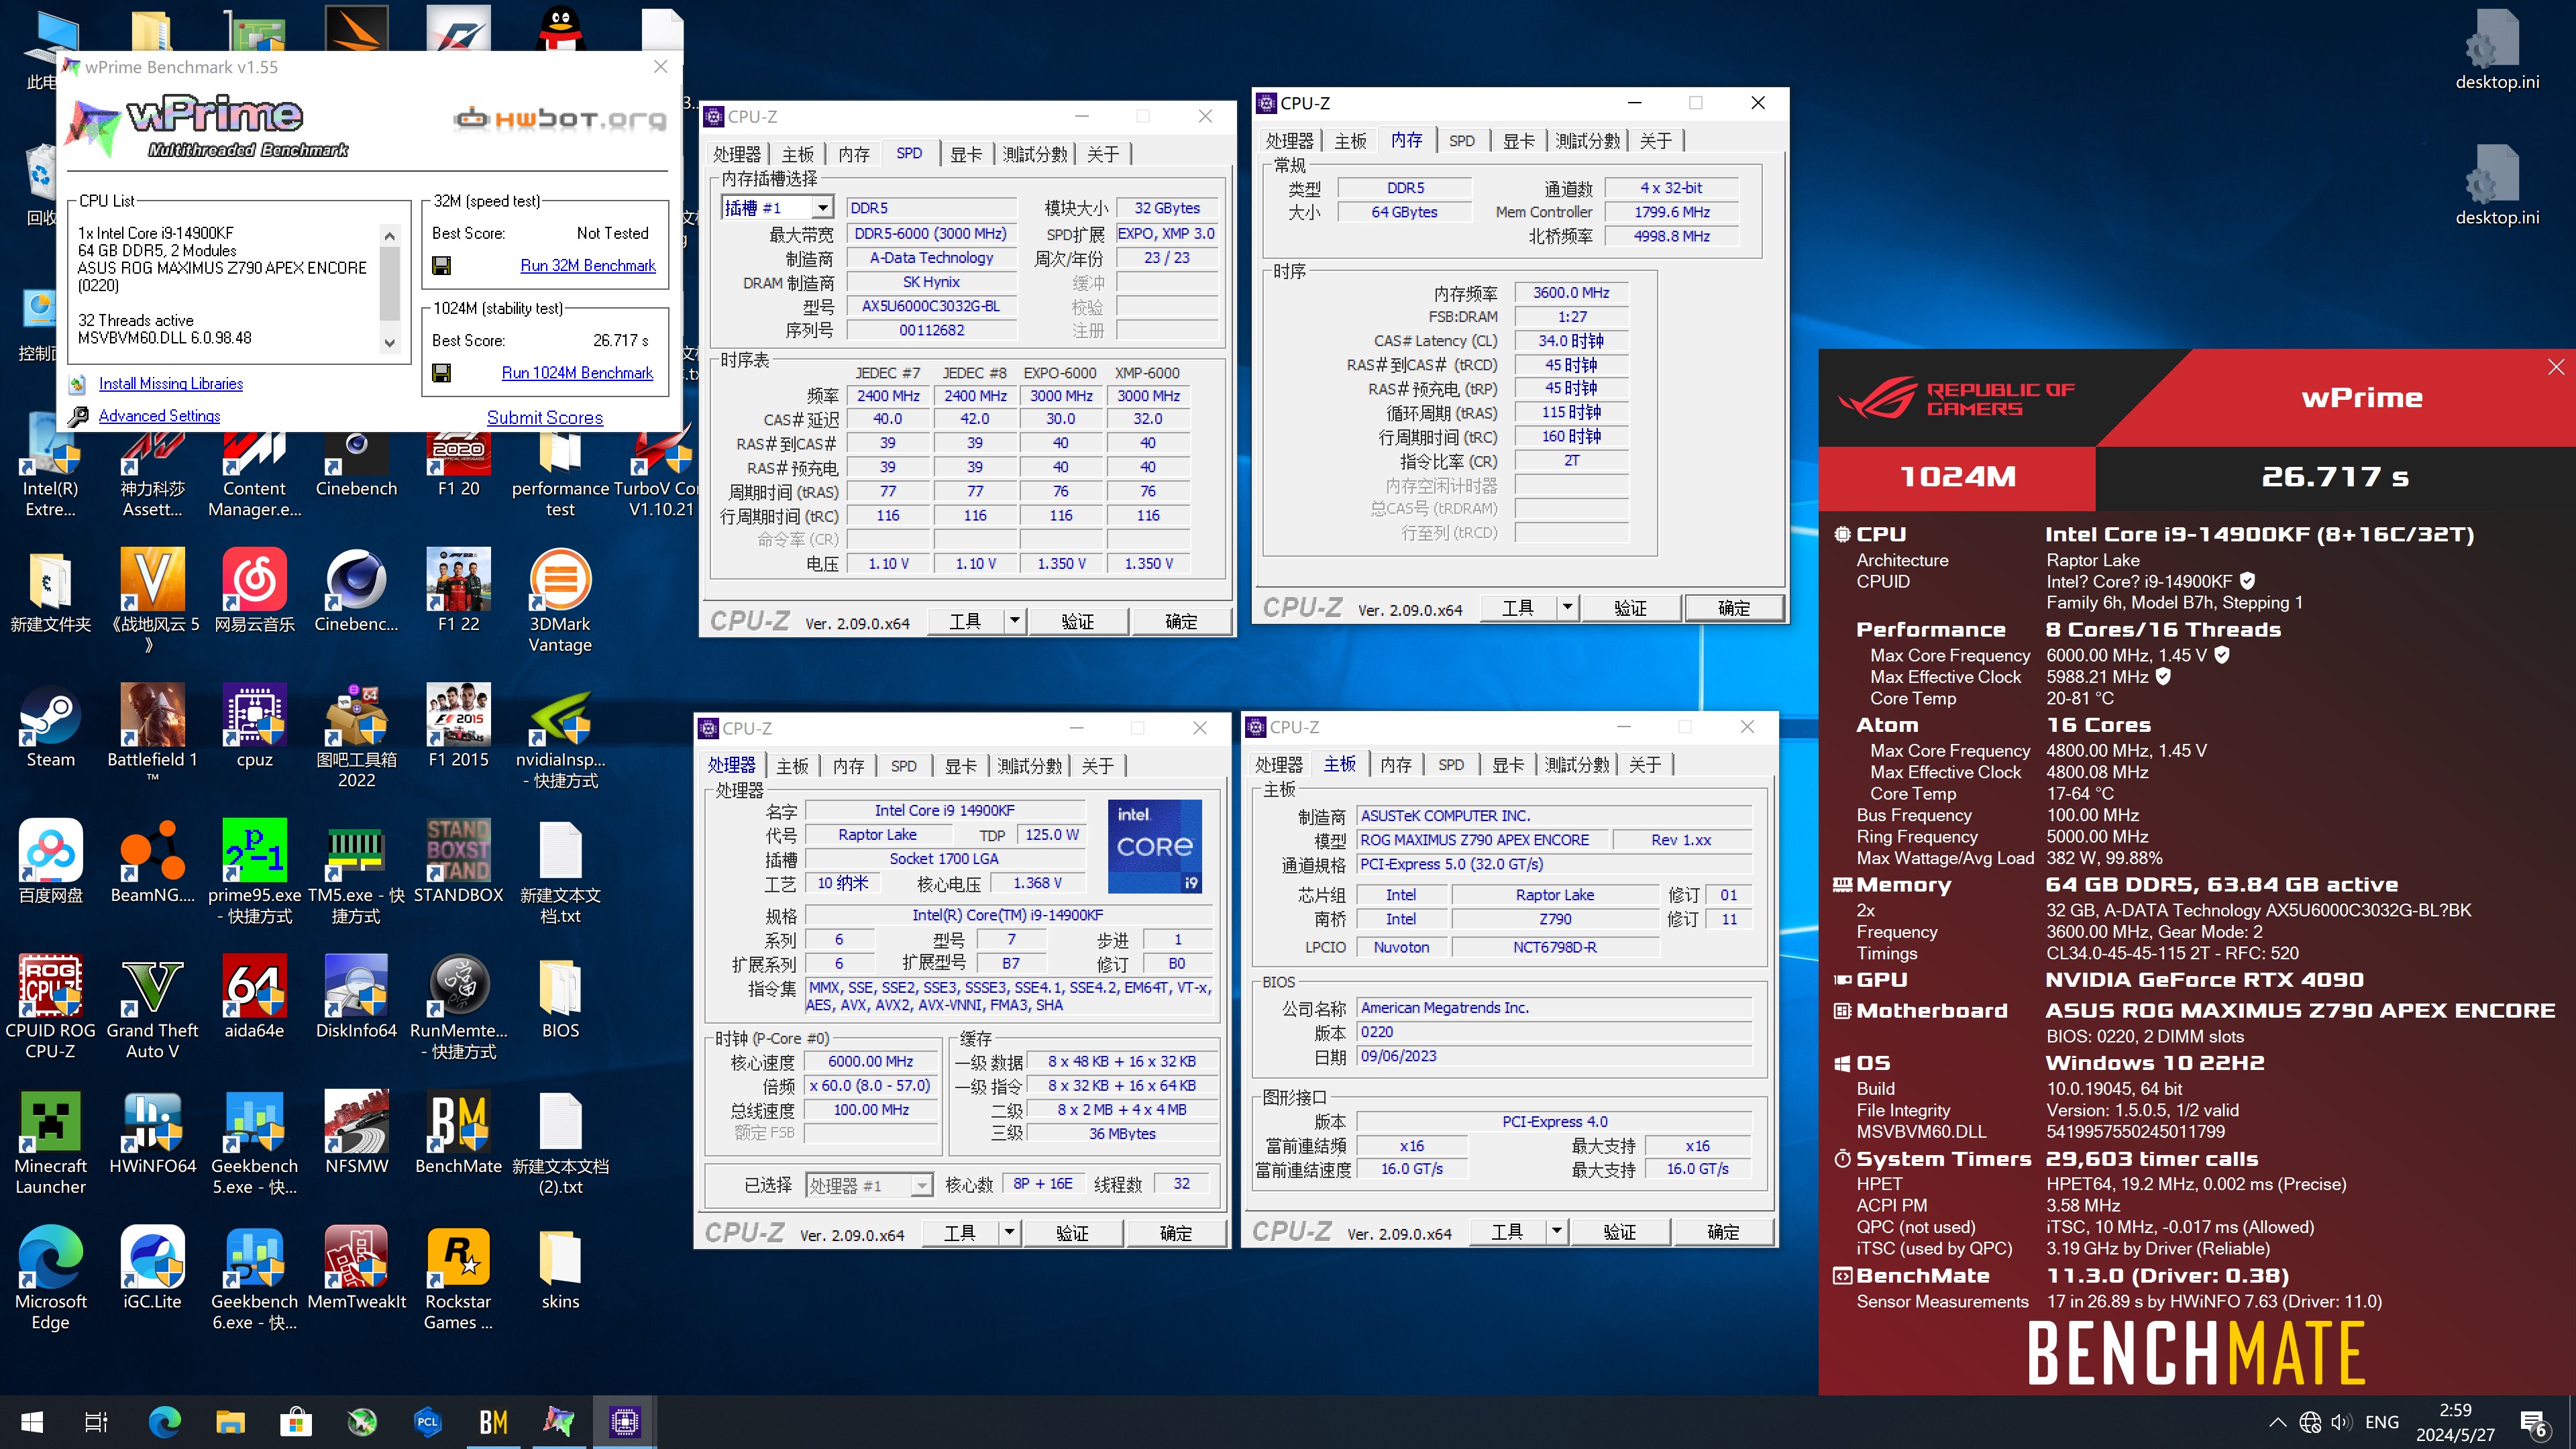Open aida64e desktop shortcut

(254, 998)
